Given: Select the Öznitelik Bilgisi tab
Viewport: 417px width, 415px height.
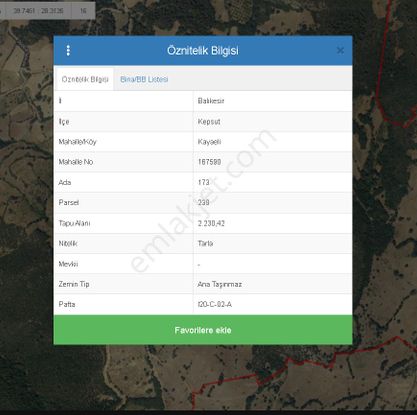Looking at the screenshot, I should (x=85, y=79).
